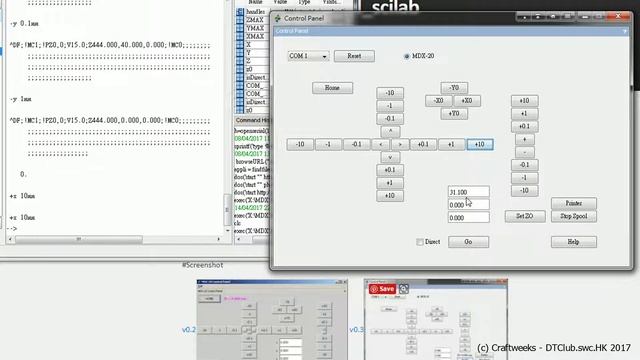Click the Scilab console vertical scrollbar thumb
This screenshot has width=640, height=360.
pyautogui.click(x=227, y=209)
